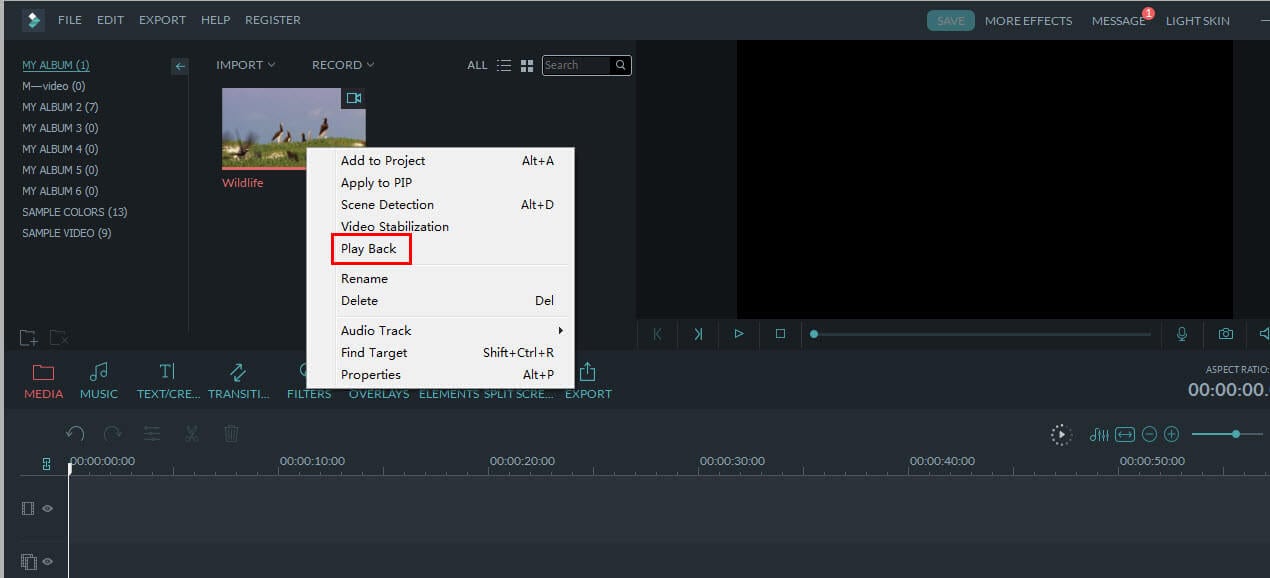Redo the last timeline action
This screenshot has width=1270, height=578.
click(113, 434)
